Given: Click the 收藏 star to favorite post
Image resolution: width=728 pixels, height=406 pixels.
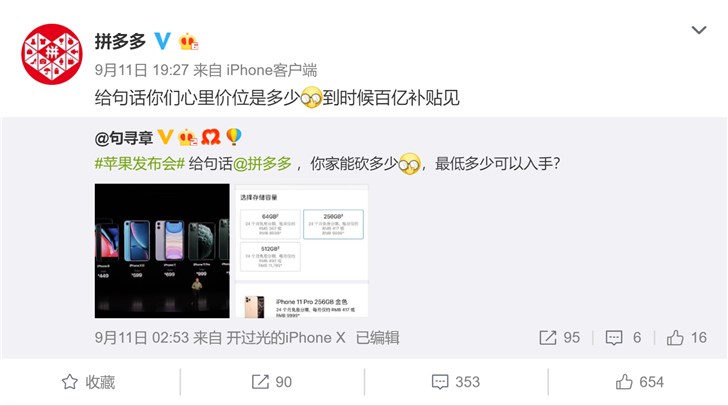Looking at the screenshot, I should (x=88, y=382).
